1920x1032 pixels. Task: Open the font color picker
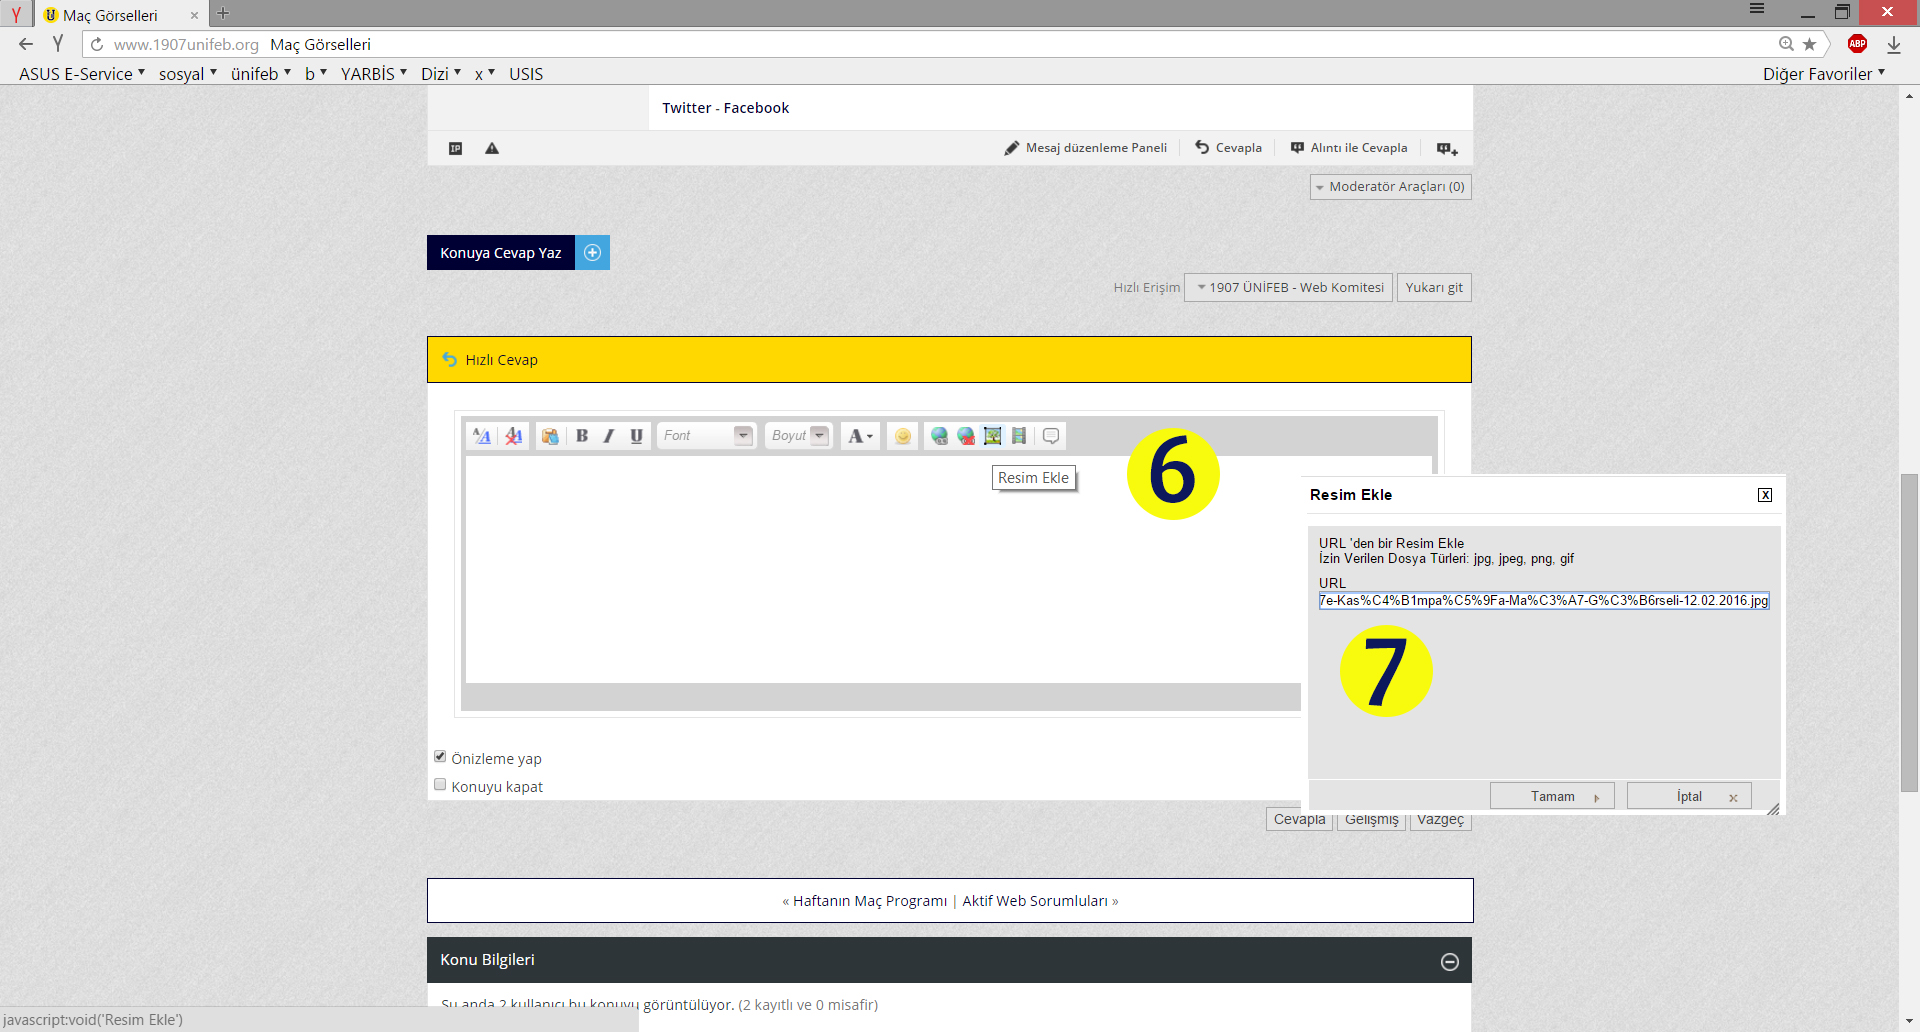coord(860,436)
